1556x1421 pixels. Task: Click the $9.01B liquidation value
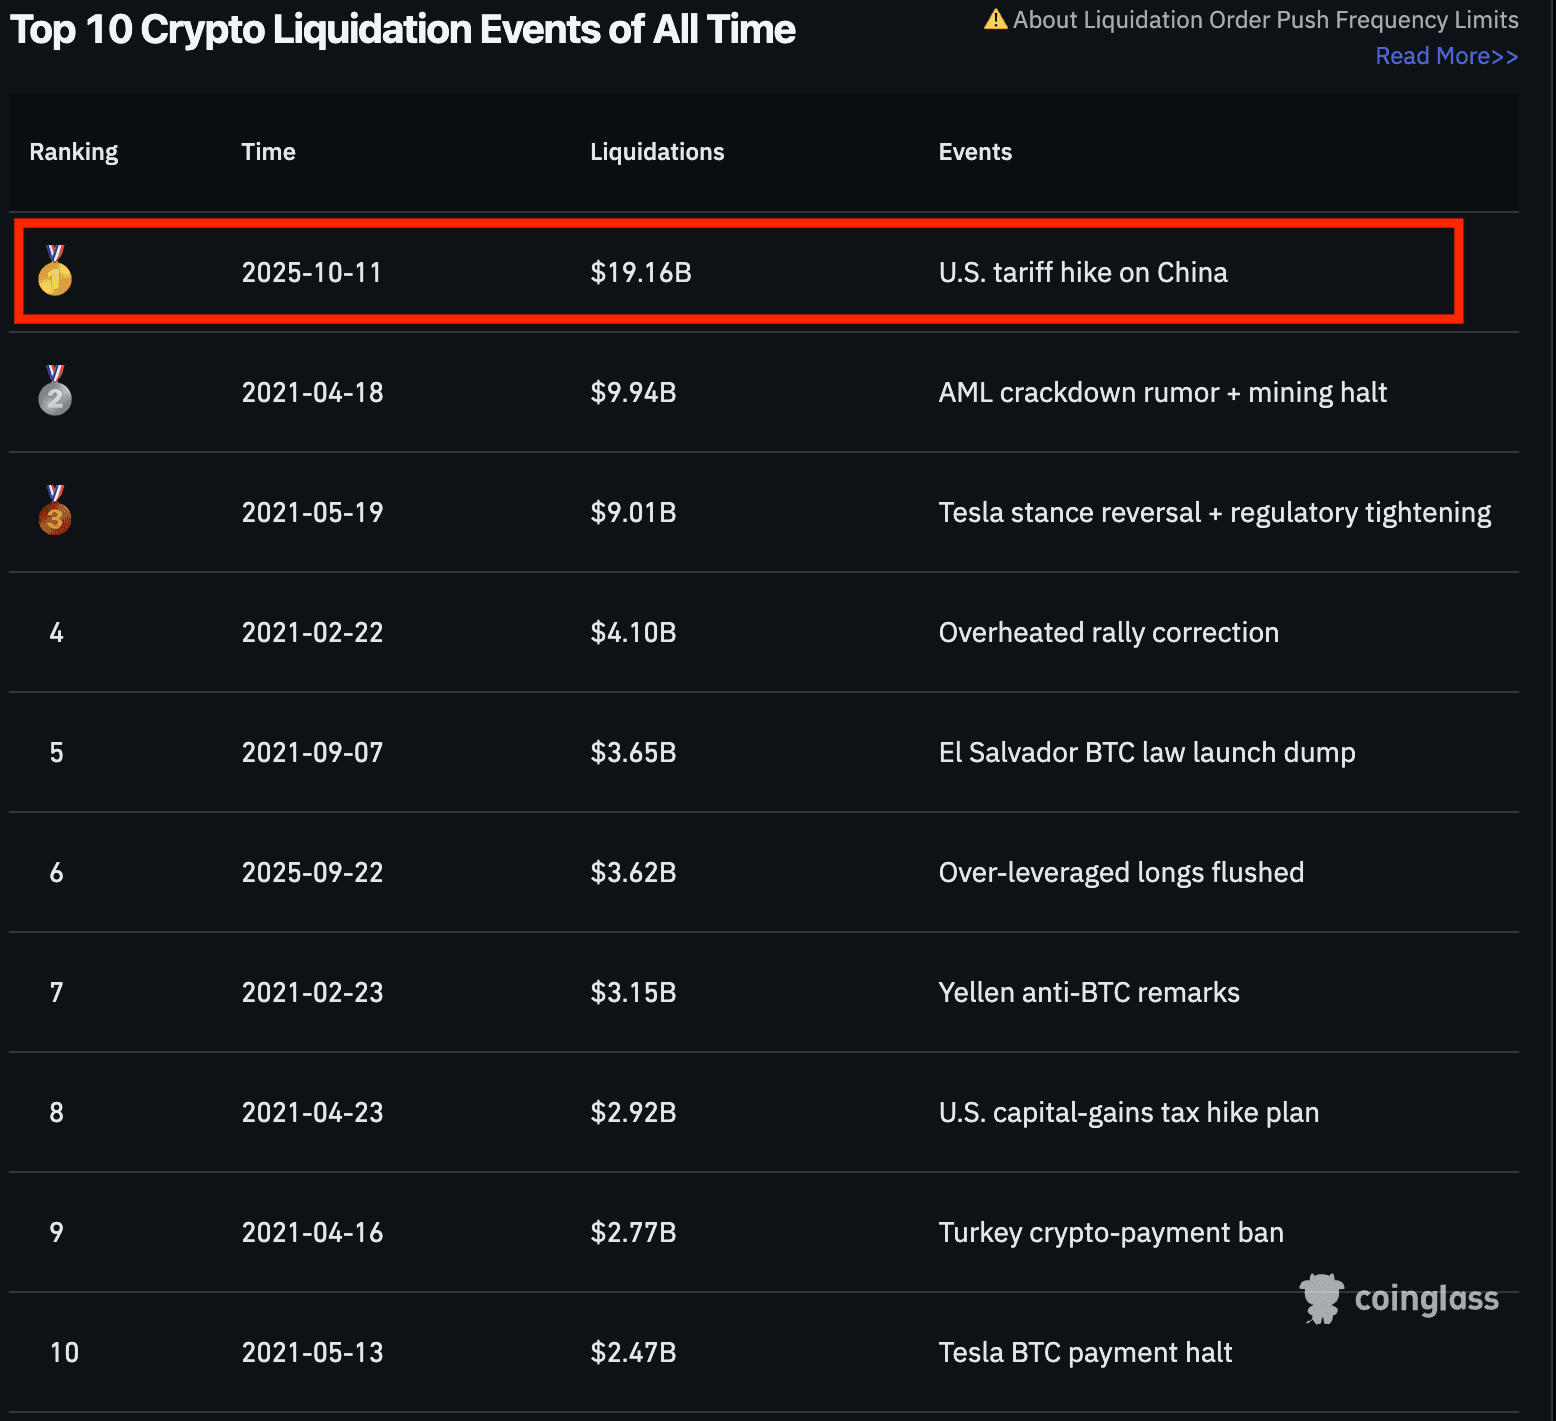pyautogui.click(x=633, y=512)
